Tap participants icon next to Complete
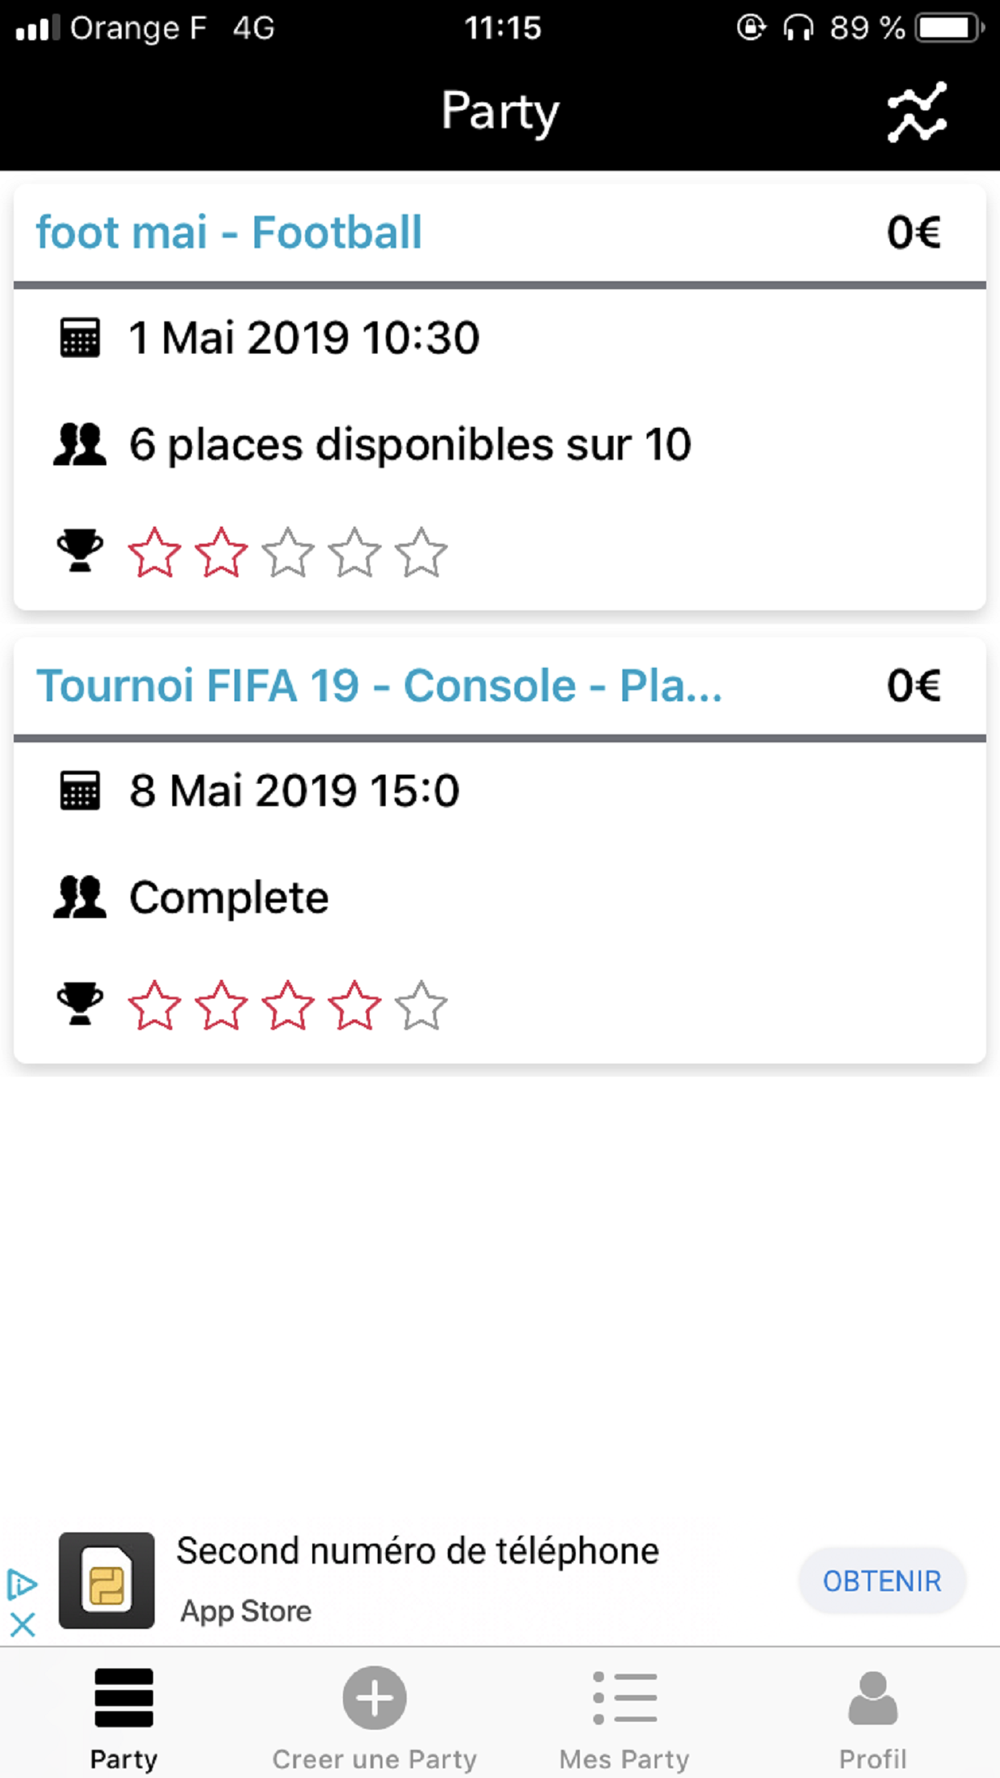This screenshot has width=1000, height=1778. (x=80, y=898)
